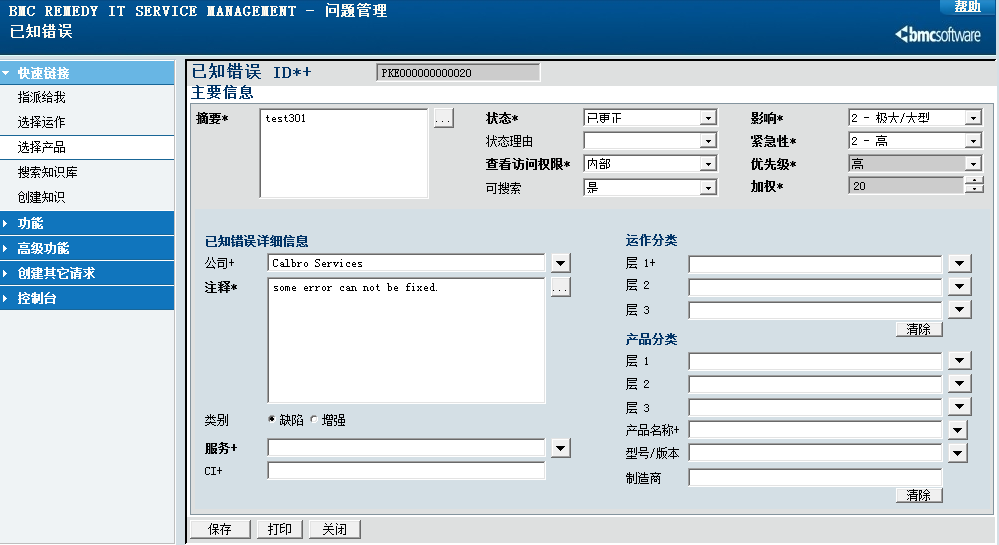Click the 加权 value field
The image size is (999, 545).
pyautogui.click(x=906, y=185)
